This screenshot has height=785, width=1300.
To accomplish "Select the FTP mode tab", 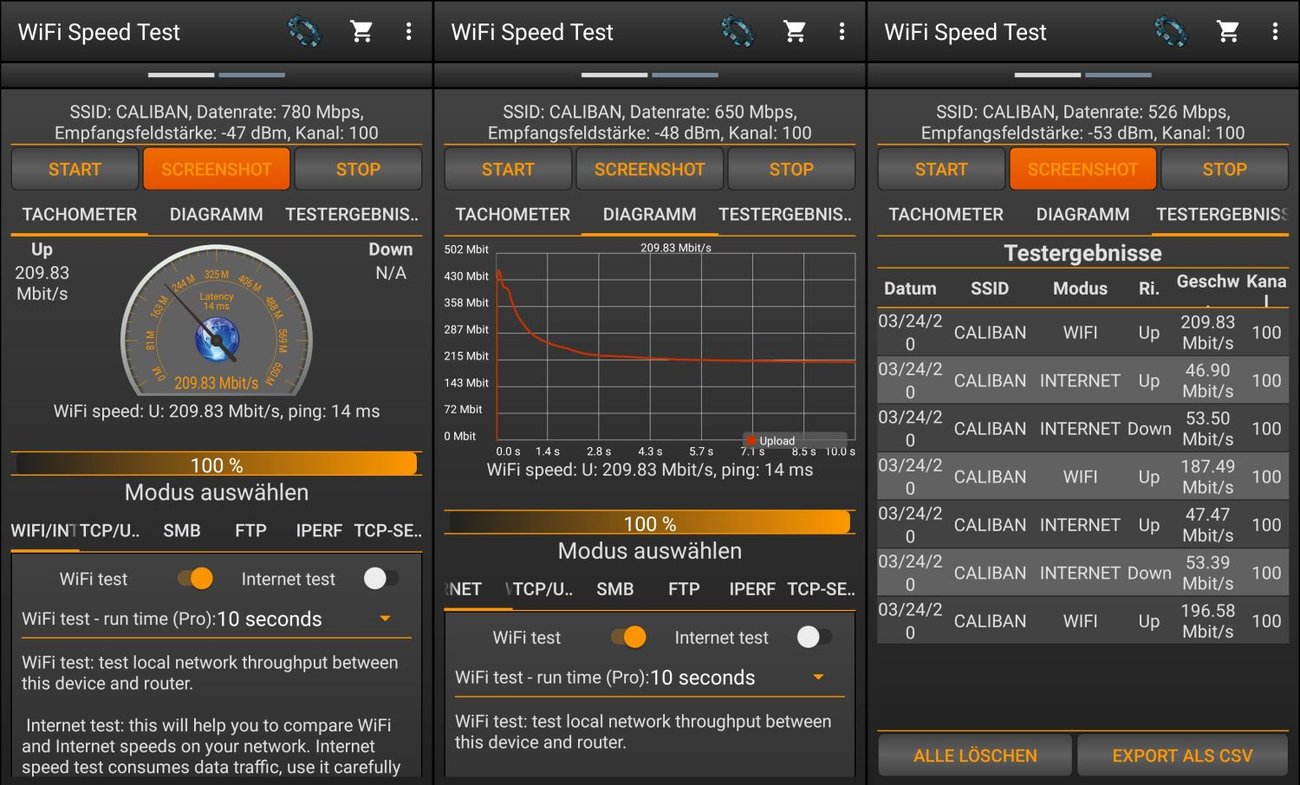I will click(250, 530).
